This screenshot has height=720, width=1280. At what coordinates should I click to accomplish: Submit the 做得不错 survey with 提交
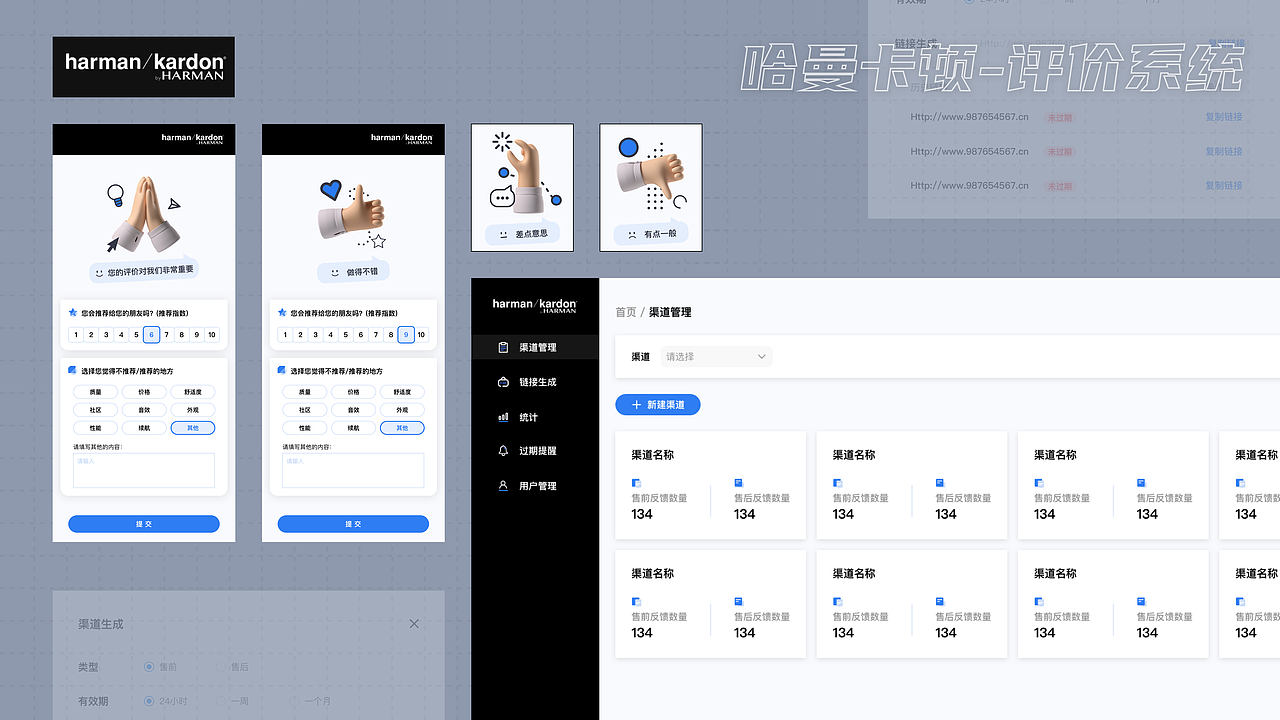[x=353, y=524]
